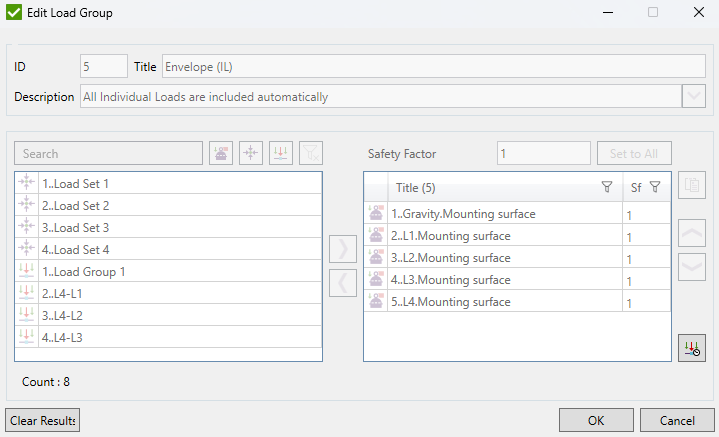Open the Sf column filter funnel
The height and width of the screenshot is (437, 719).
655,187
